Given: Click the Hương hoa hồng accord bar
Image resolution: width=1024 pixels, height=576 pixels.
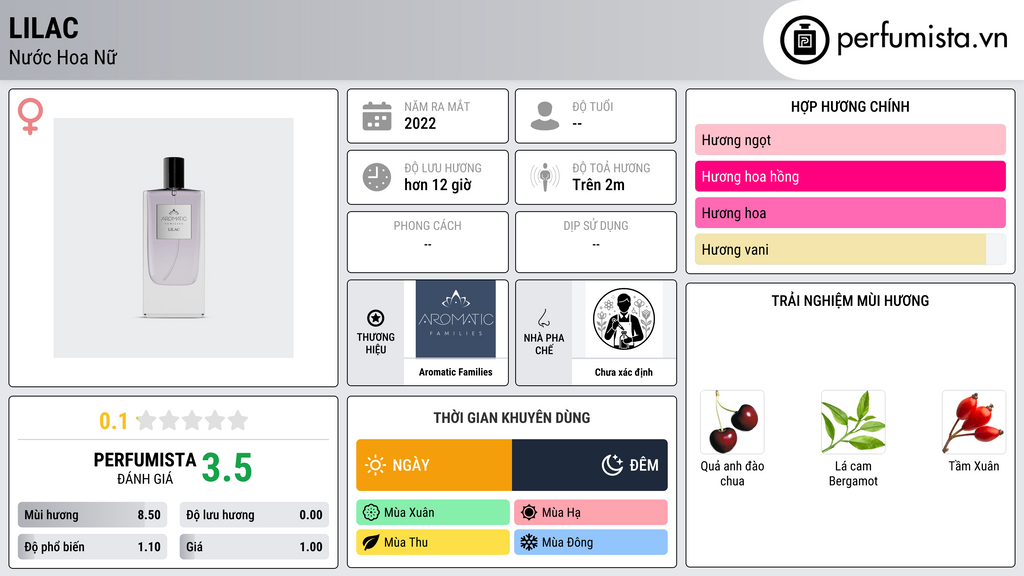Looking at the screenshot, I should (x=850, y=176).
